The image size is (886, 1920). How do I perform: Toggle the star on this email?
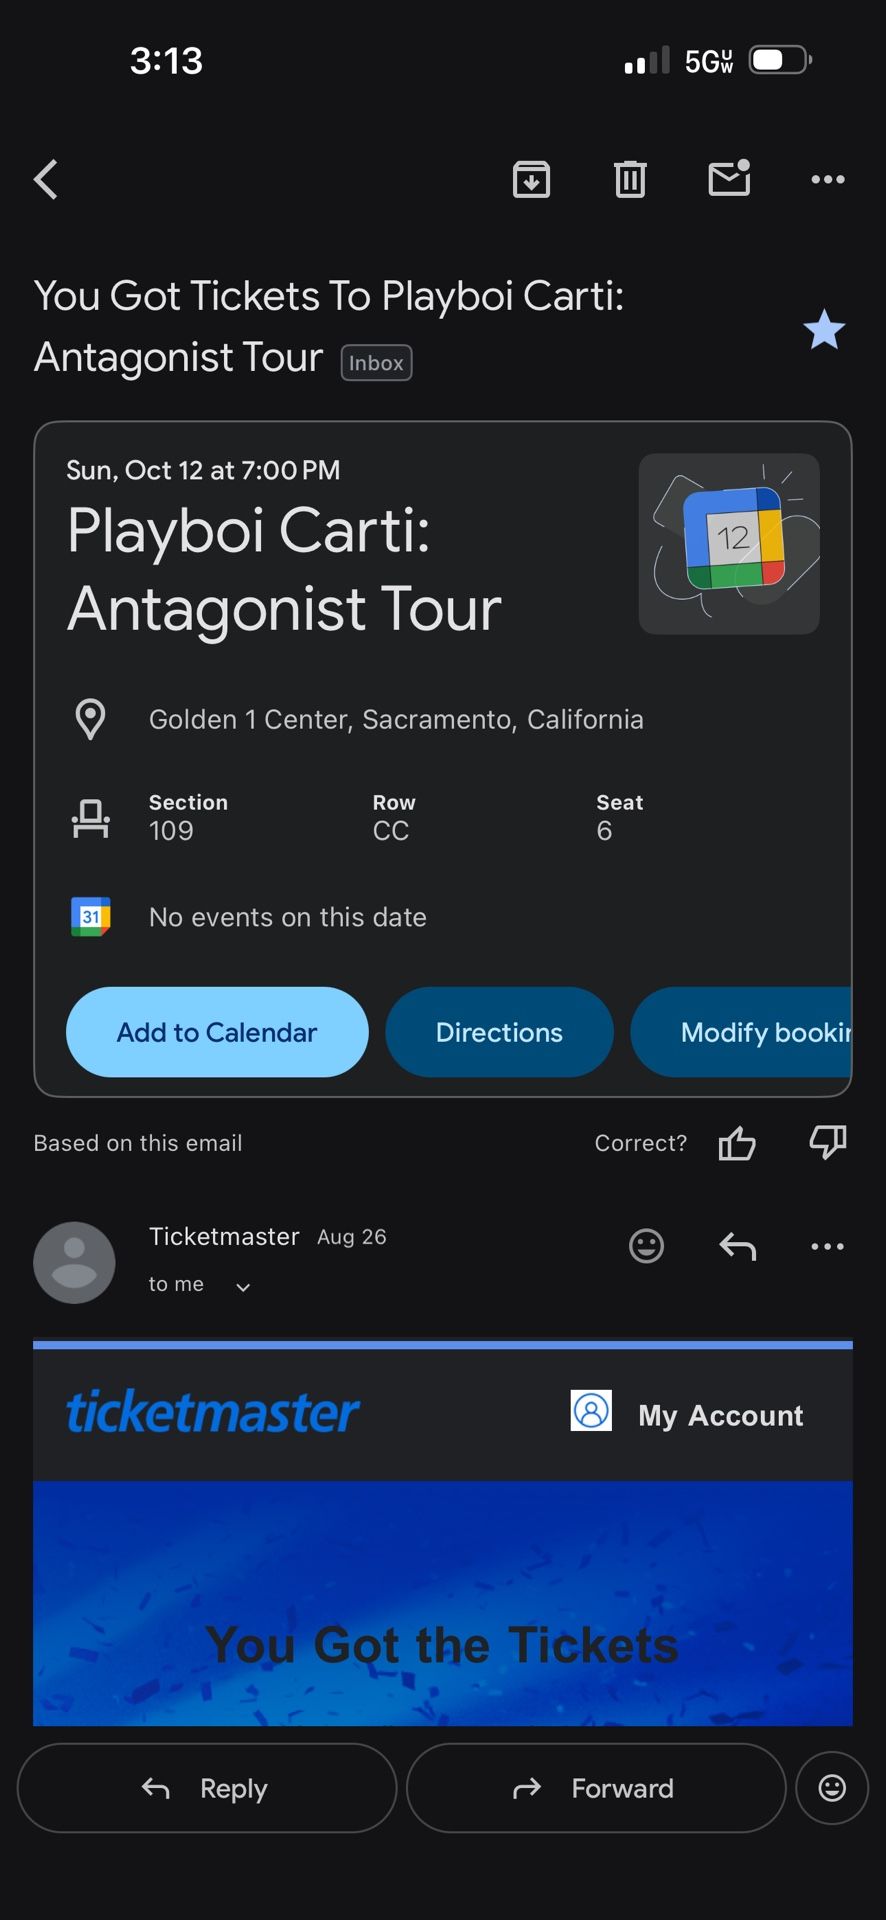pos(824,330)
